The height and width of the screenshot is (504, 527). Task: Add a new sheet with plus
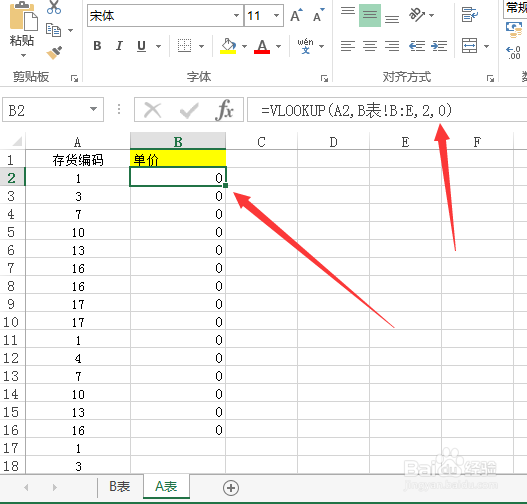pyautogui.click(x=231, y=488)
